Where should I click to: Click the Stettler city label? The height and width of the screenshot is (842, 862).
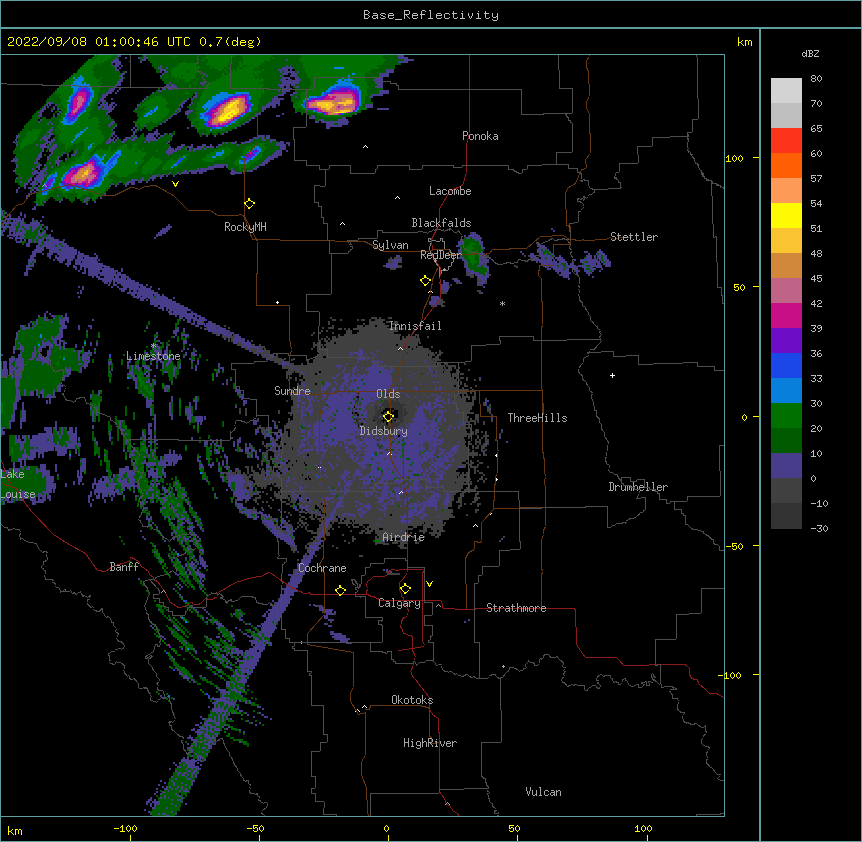pos(634,237)
